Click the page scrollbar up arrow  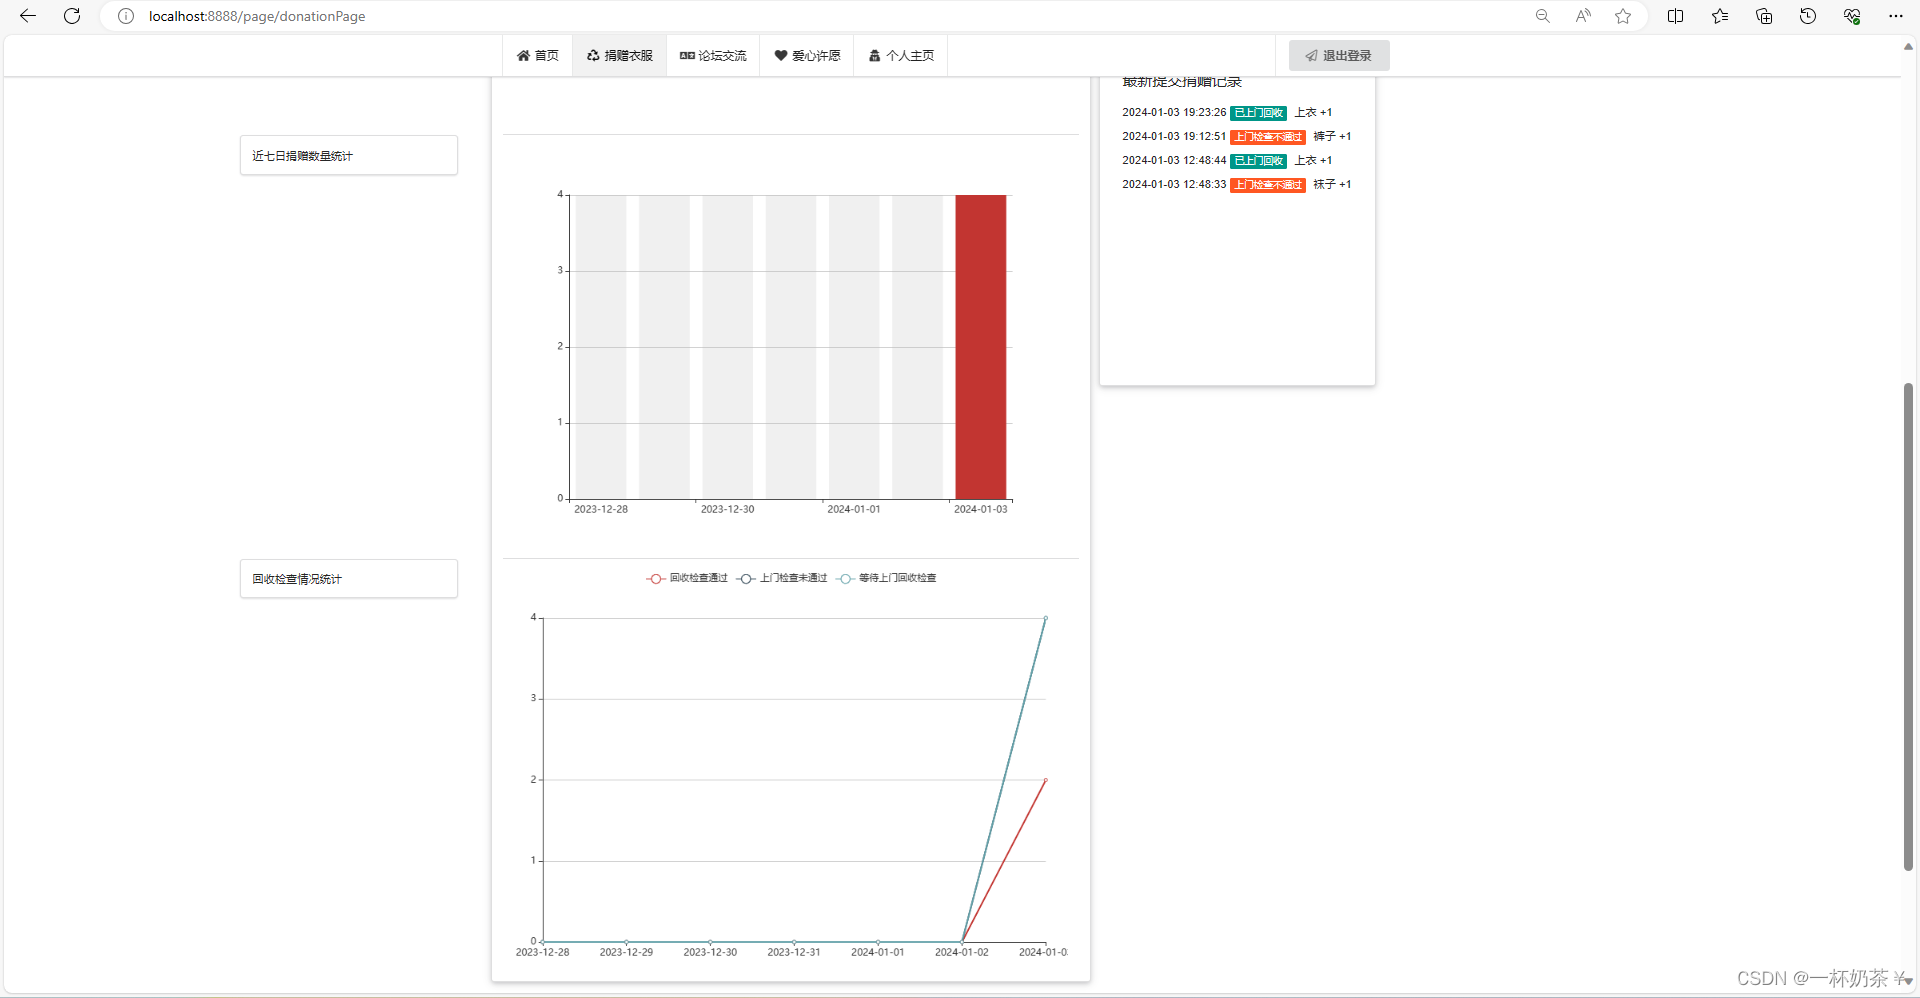1908,46
